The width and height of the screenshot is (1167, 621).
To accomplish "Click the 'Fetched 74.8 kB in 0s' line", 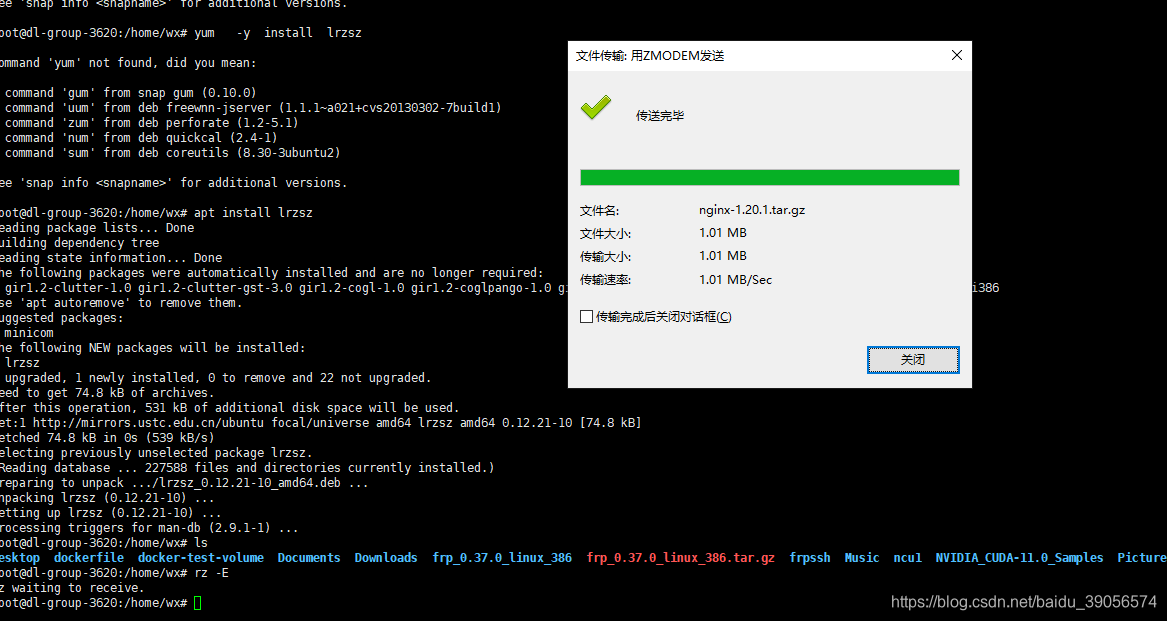I will (107, 438).
